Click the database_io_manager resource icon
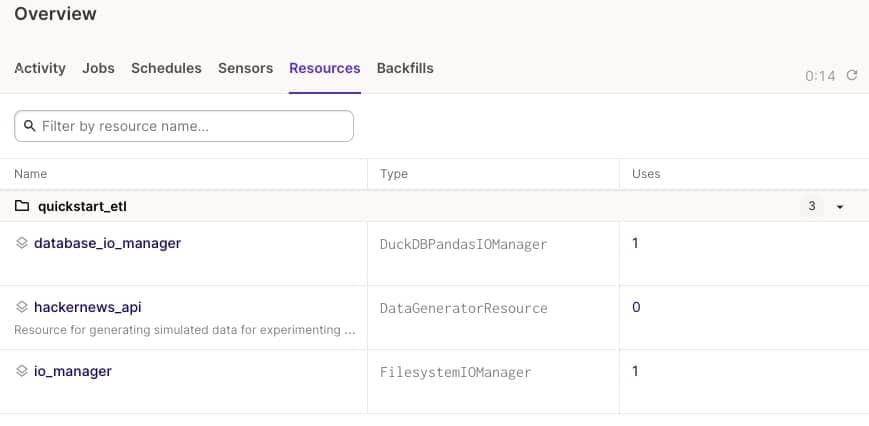Viewport: 869px width, 426px height. [22, 243]
